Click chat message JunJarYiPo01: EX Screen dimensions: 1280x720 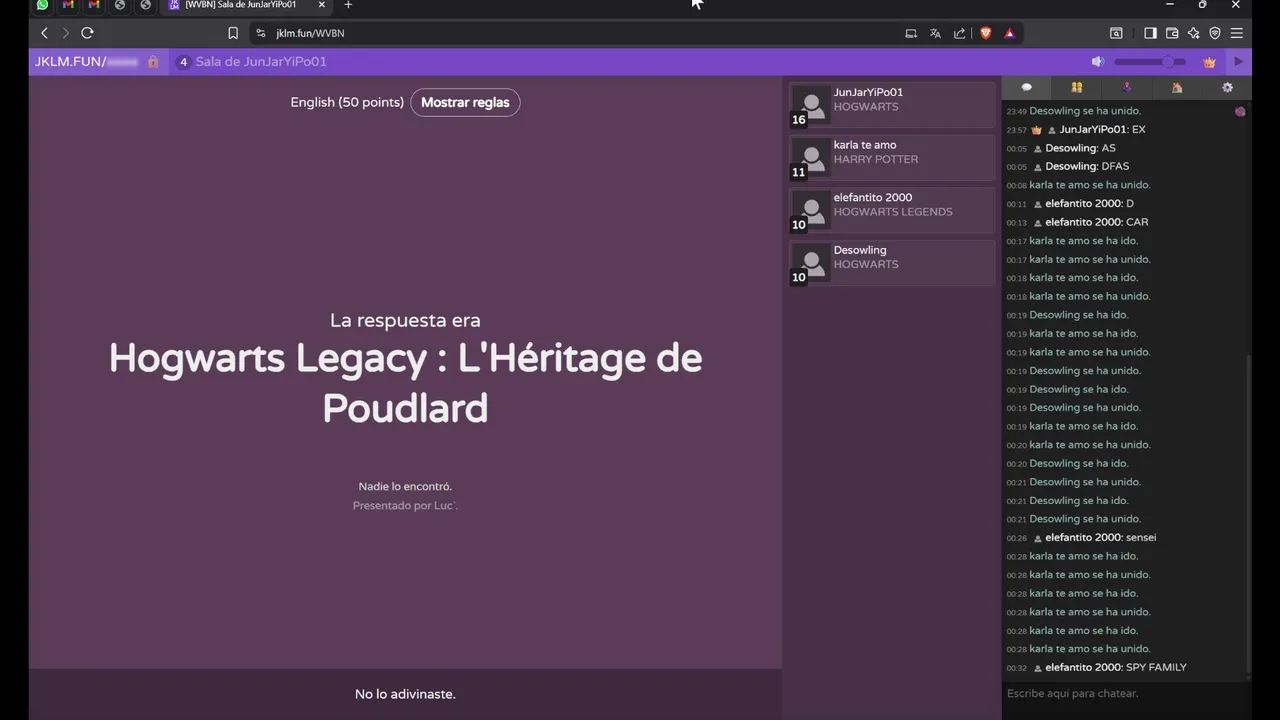(x=1102, y=130)
